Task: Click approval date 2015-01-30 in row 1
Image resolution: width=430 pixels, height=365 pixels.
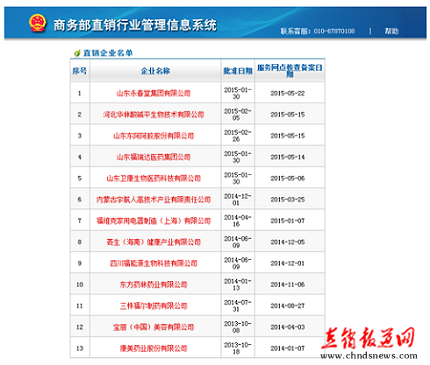Action: (x=237, y=93)
